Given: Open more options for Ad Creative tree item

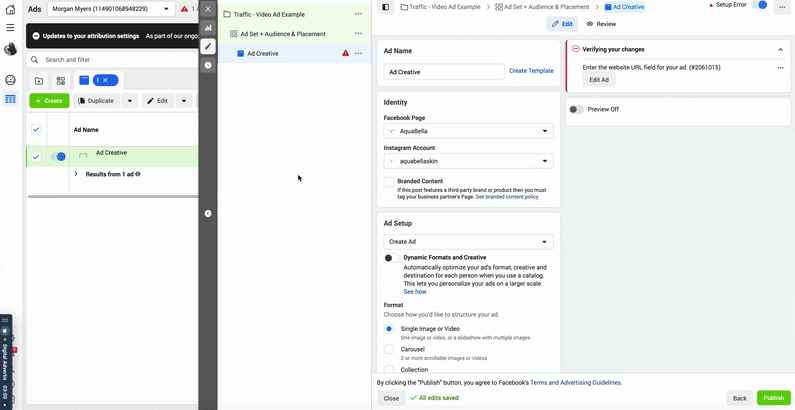Looking at the screenshot, I should pos(358,53).
